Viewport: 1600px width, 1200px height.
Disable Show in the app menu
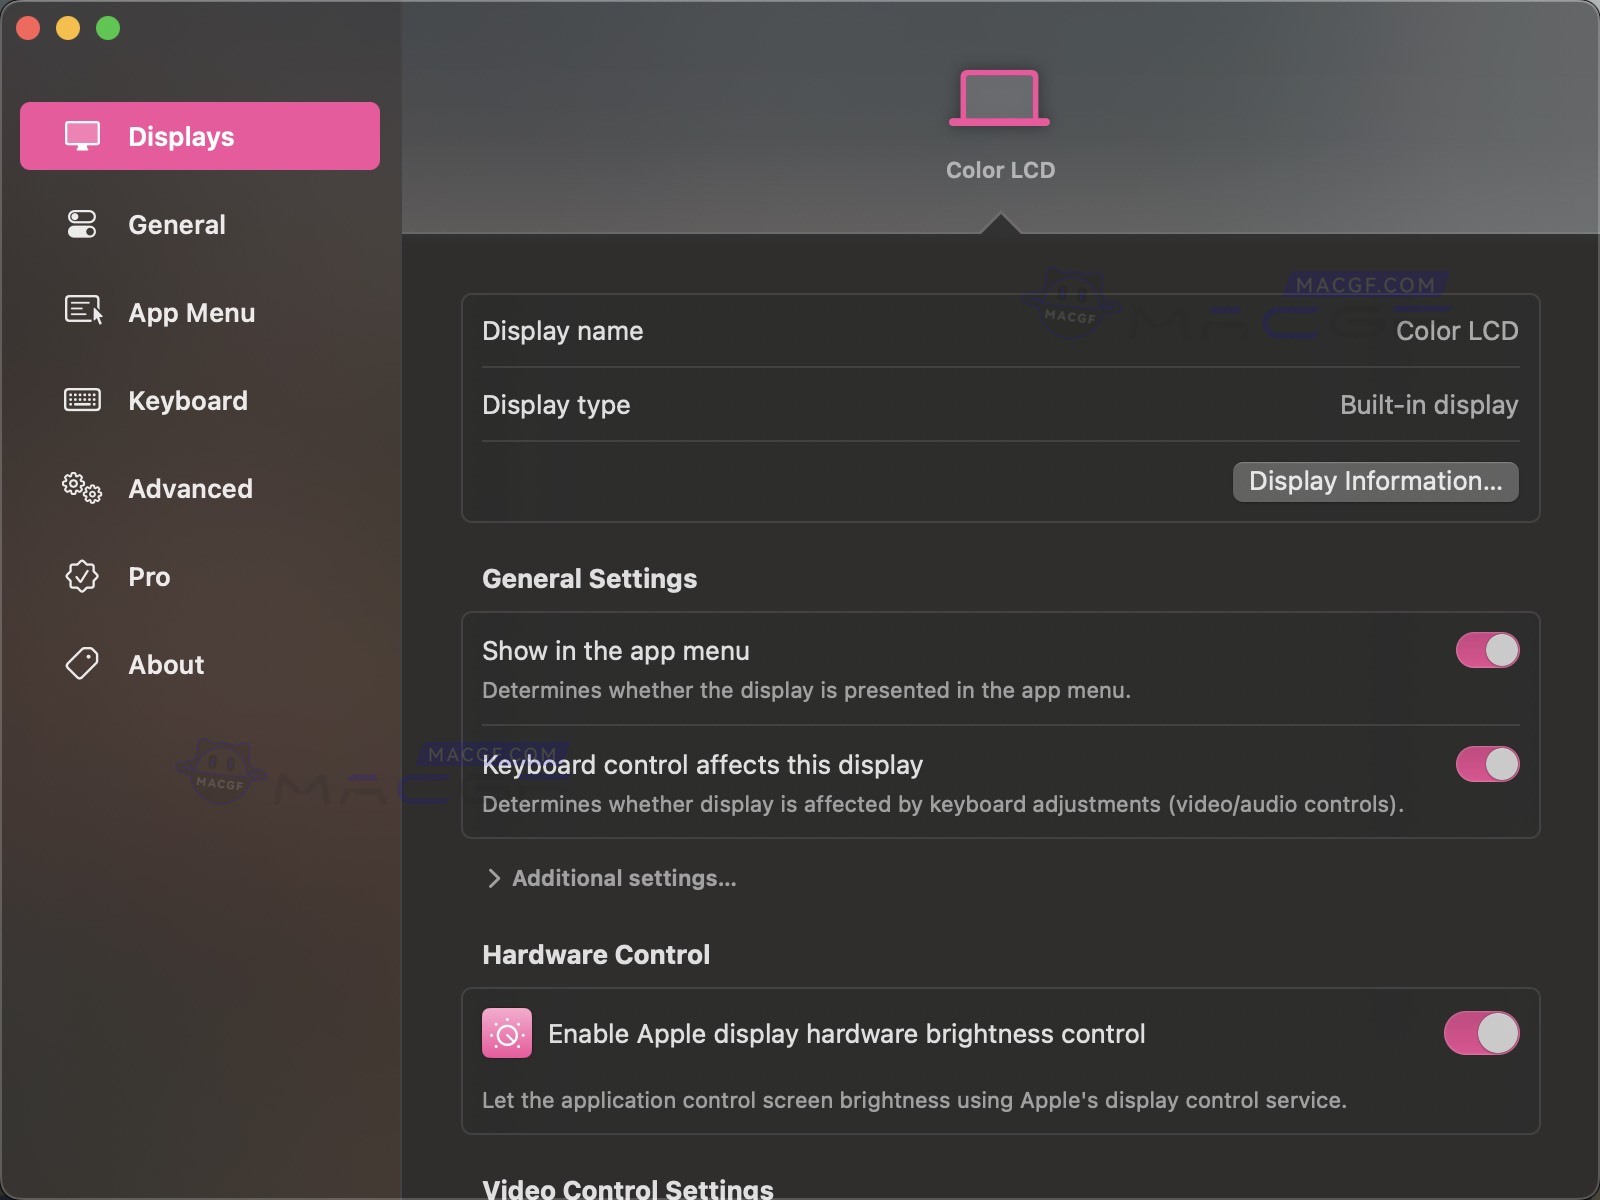click(1488, 650)
